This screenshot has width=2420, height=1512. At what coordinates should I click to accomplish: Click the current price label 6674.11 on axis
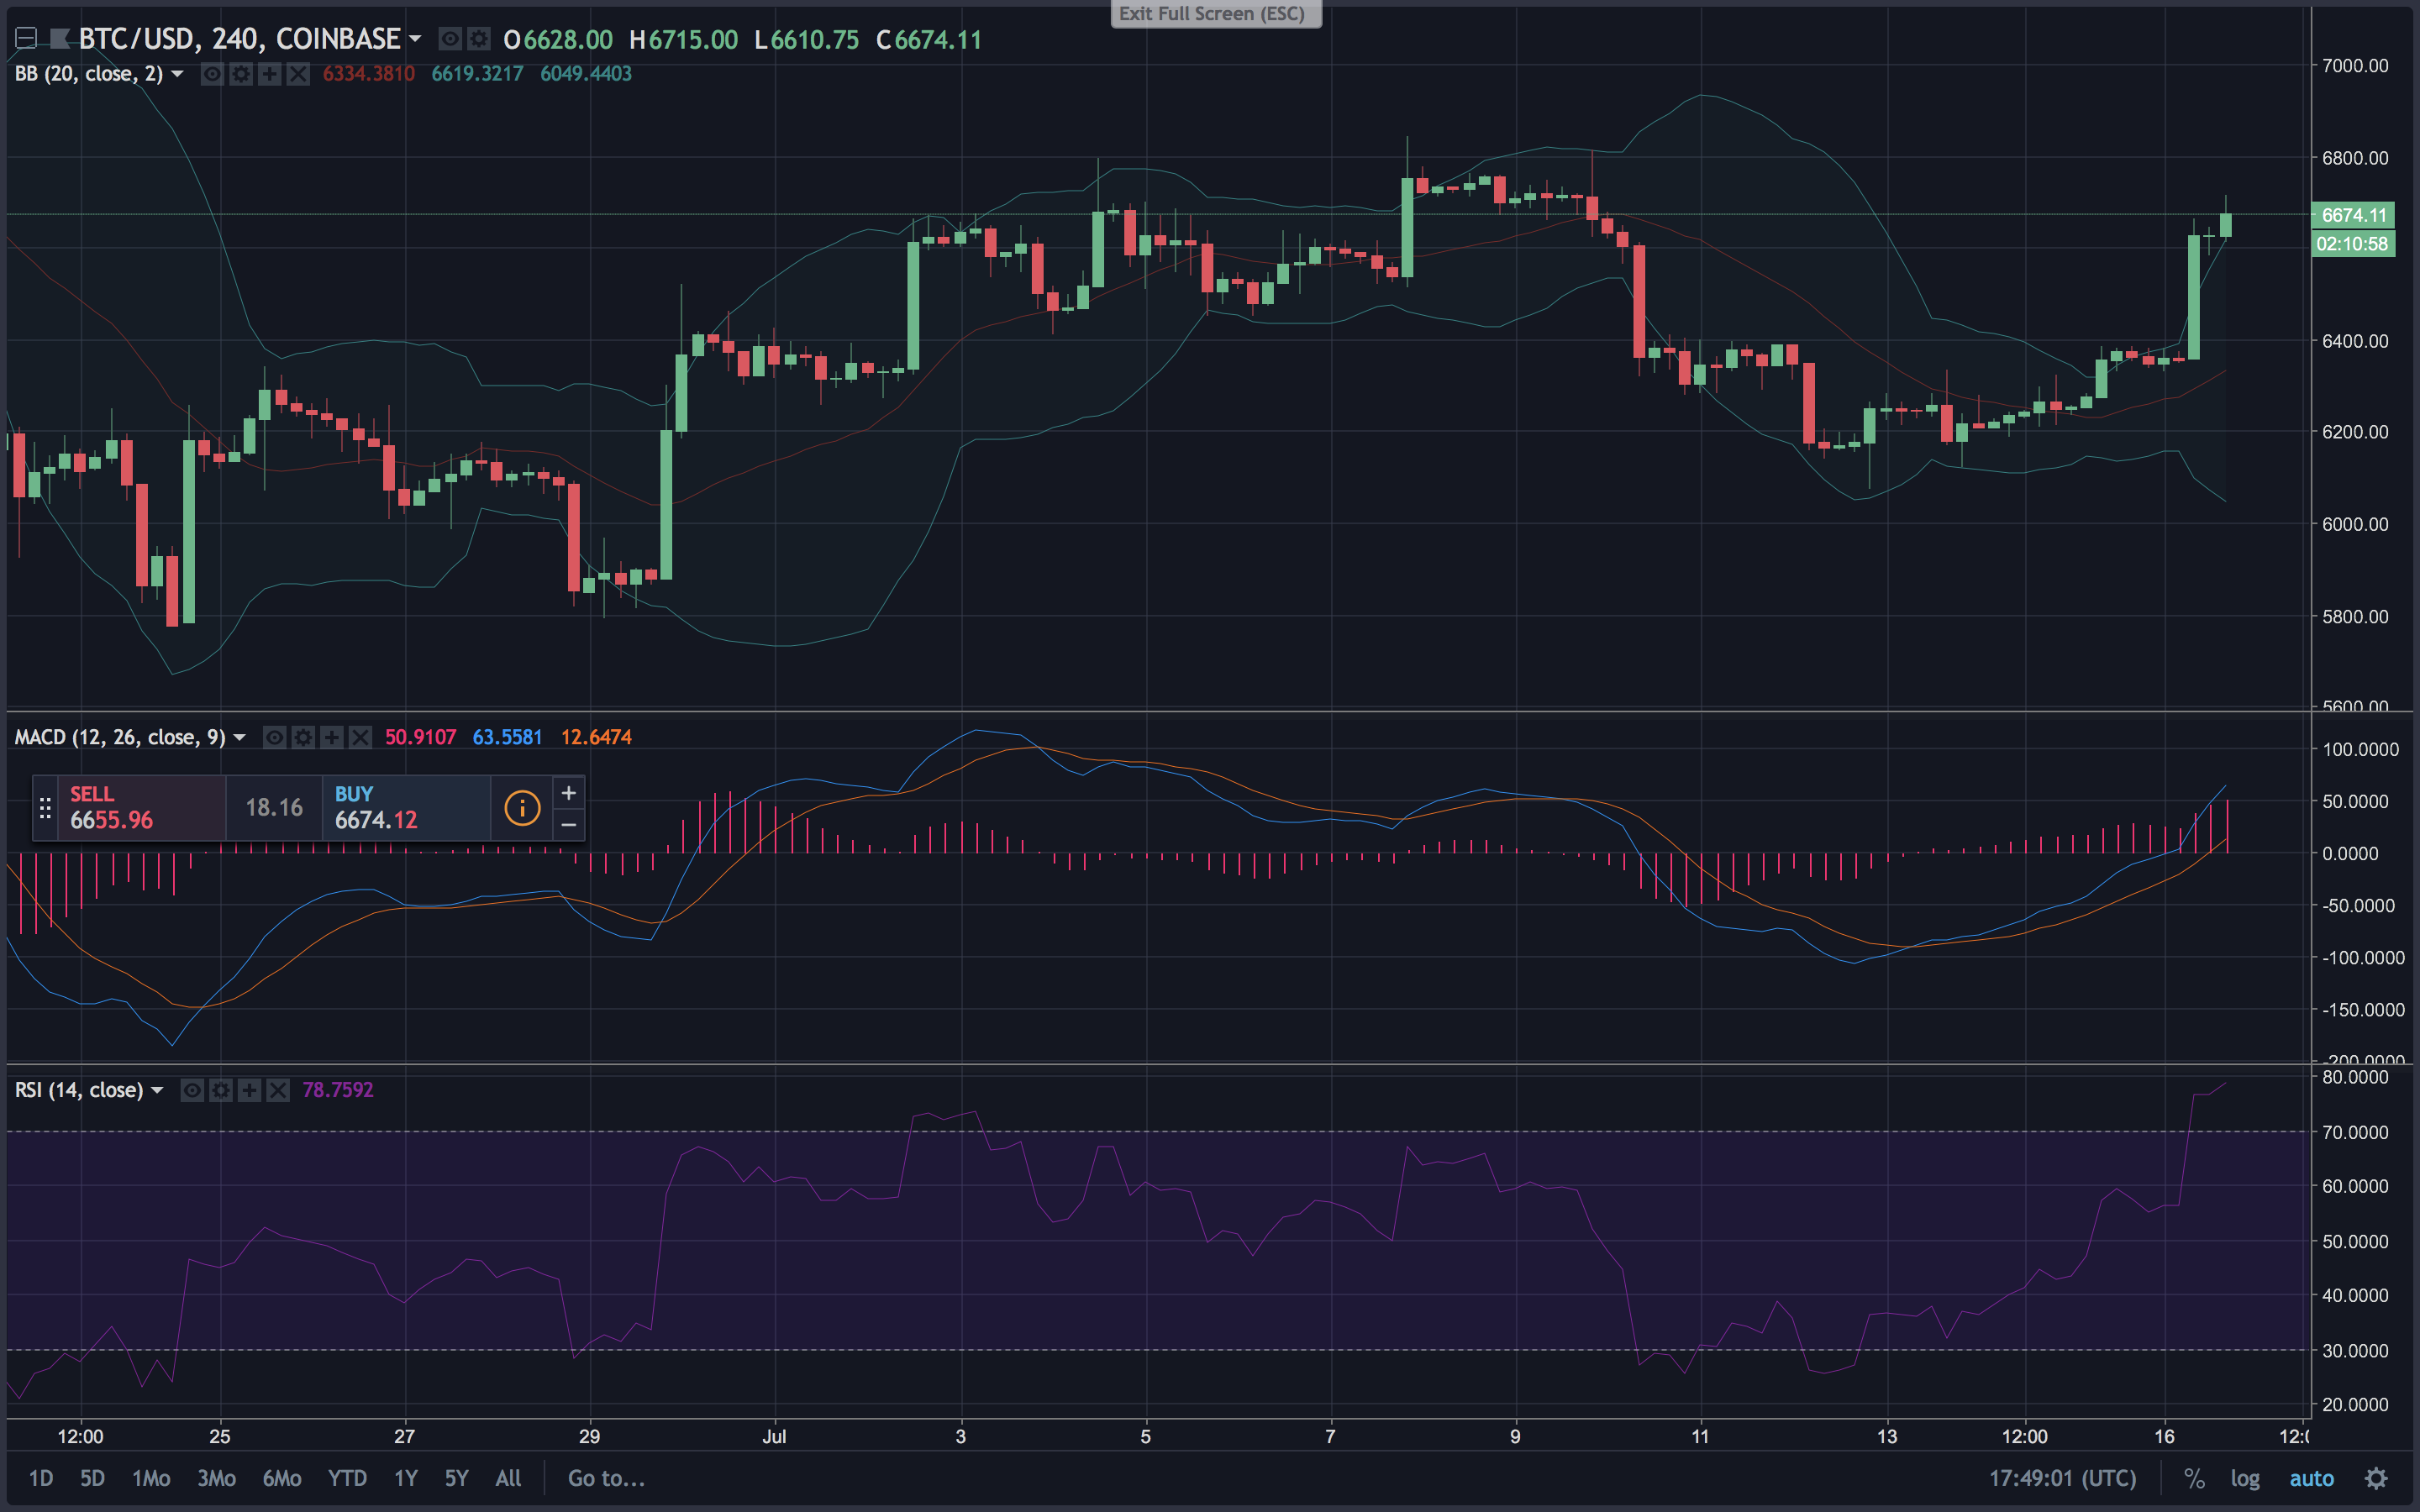[2353, 215]
